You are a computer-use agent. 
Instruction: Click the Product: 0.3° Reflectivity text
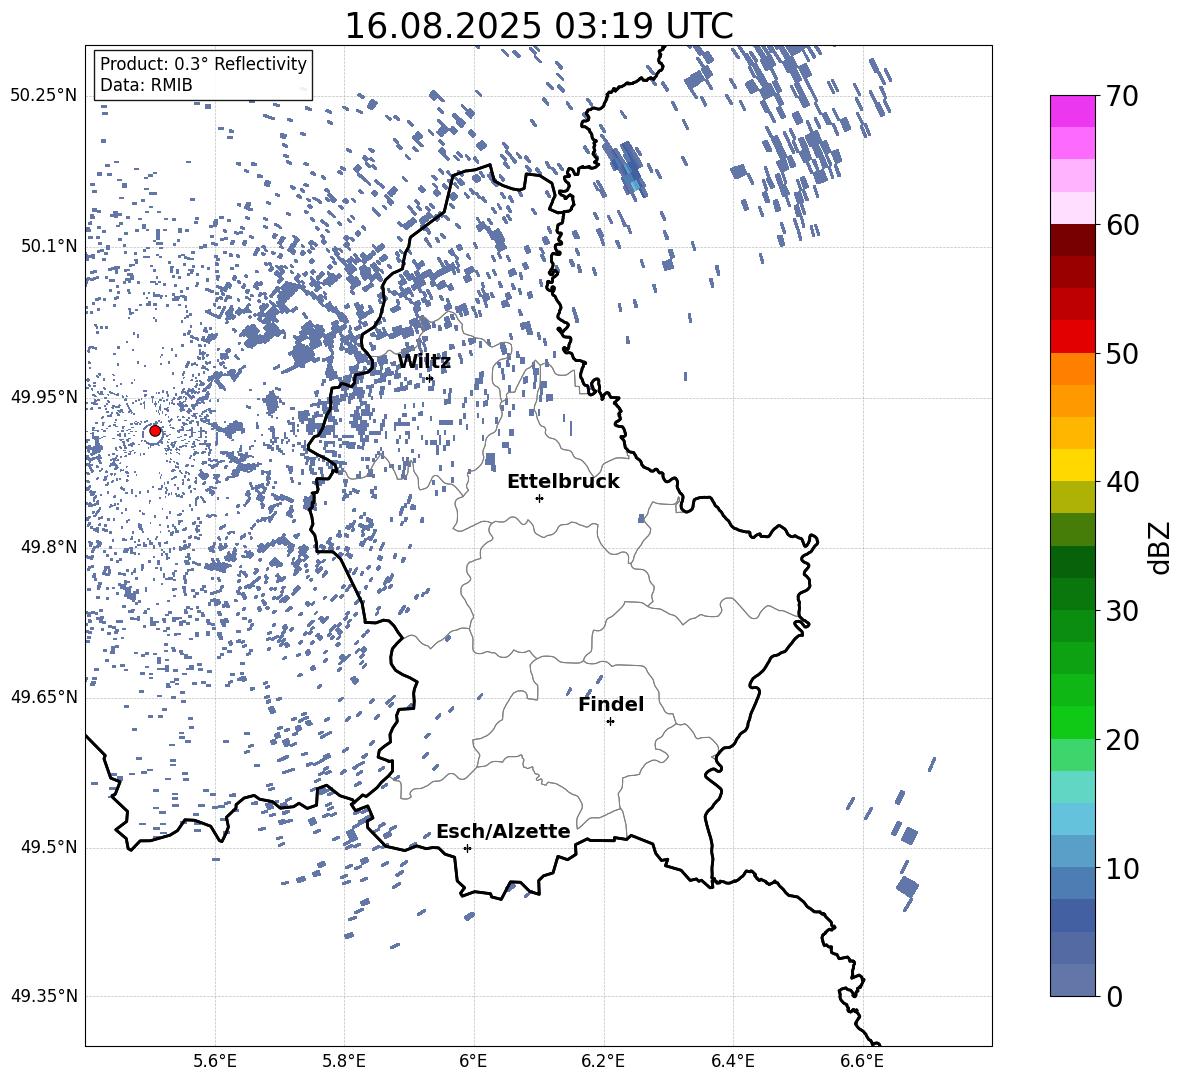tap(203, 64)
